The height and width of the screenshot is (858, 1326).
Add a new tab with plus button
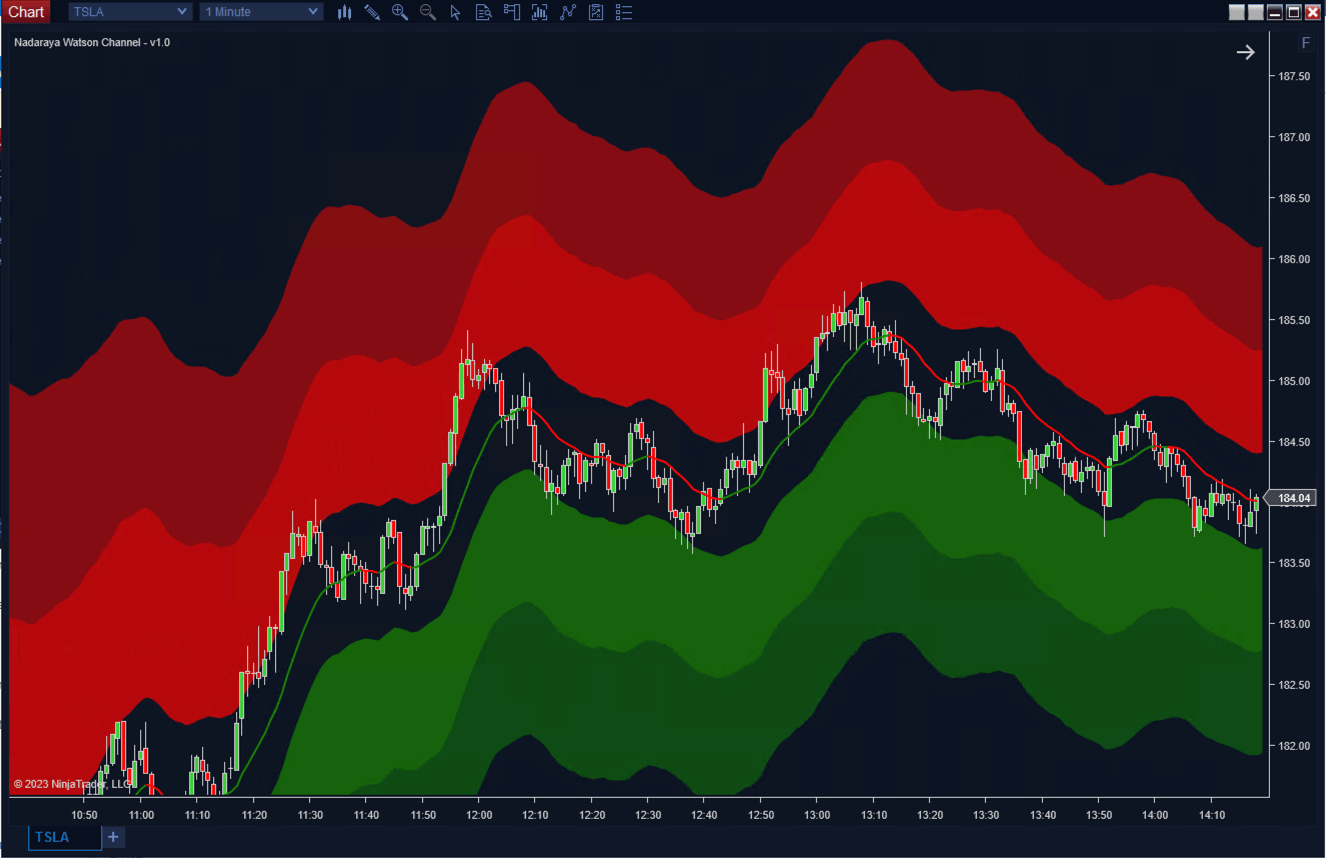(113, 837)
